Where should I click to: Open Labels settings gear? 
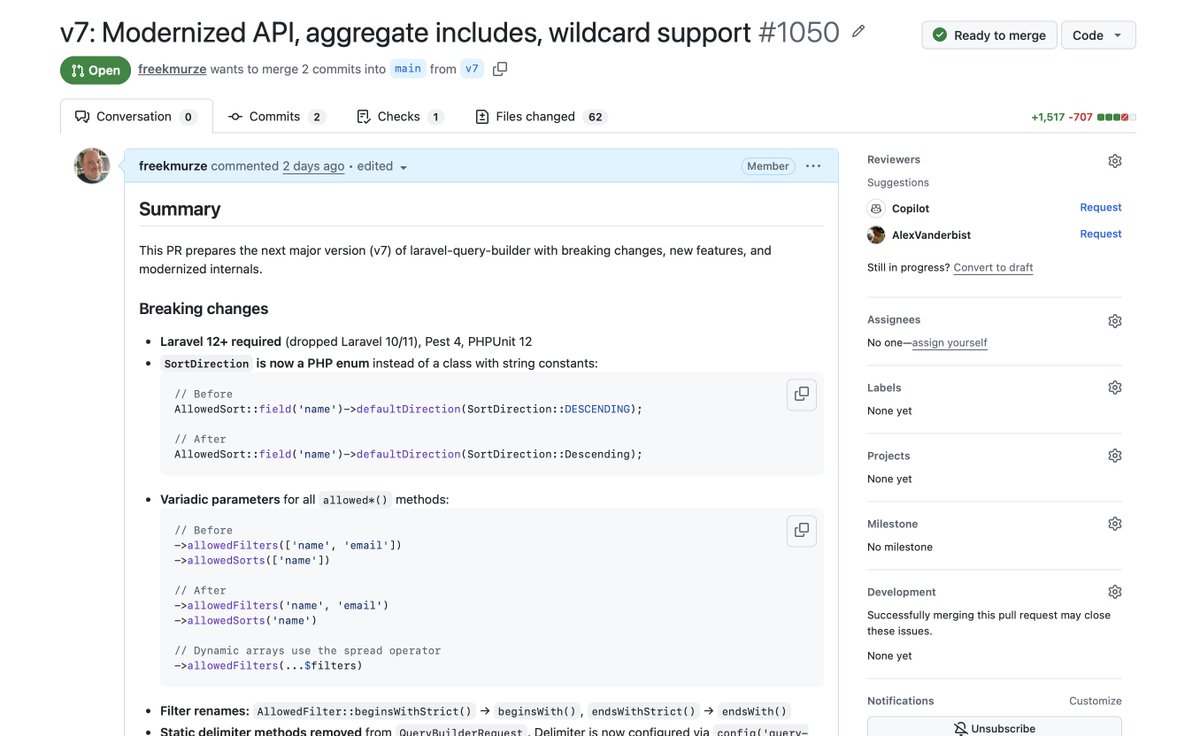click(x=1115, y=388)
